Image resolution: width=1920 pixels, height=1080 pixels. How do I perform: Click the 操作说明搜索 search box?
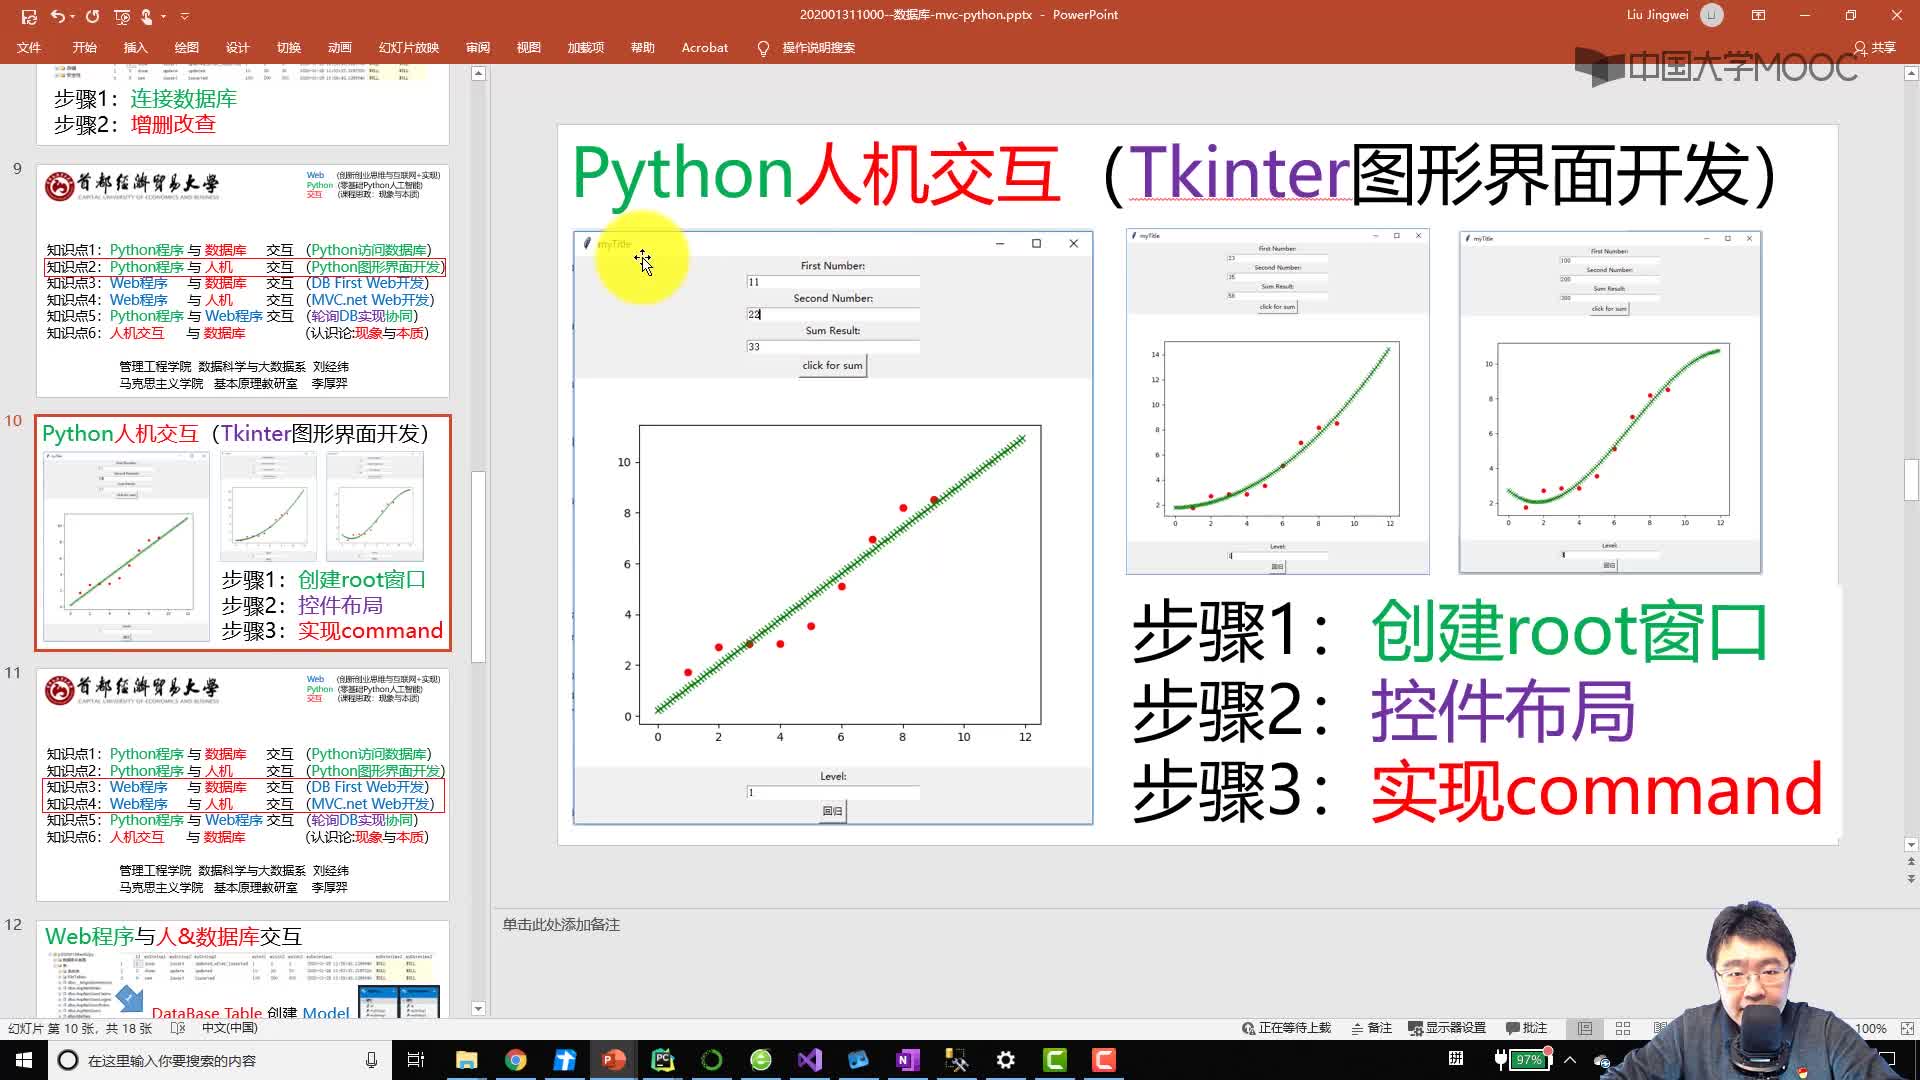(818, 47)
